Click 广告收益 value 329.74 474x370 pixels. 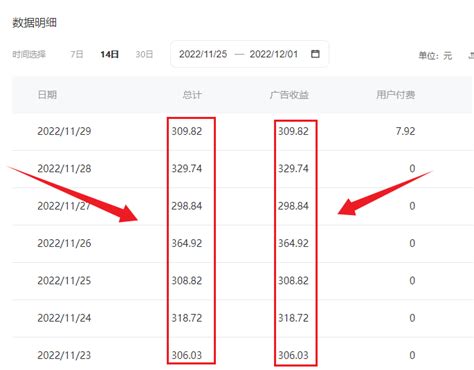pyautogui.click(x=293, y=169)
